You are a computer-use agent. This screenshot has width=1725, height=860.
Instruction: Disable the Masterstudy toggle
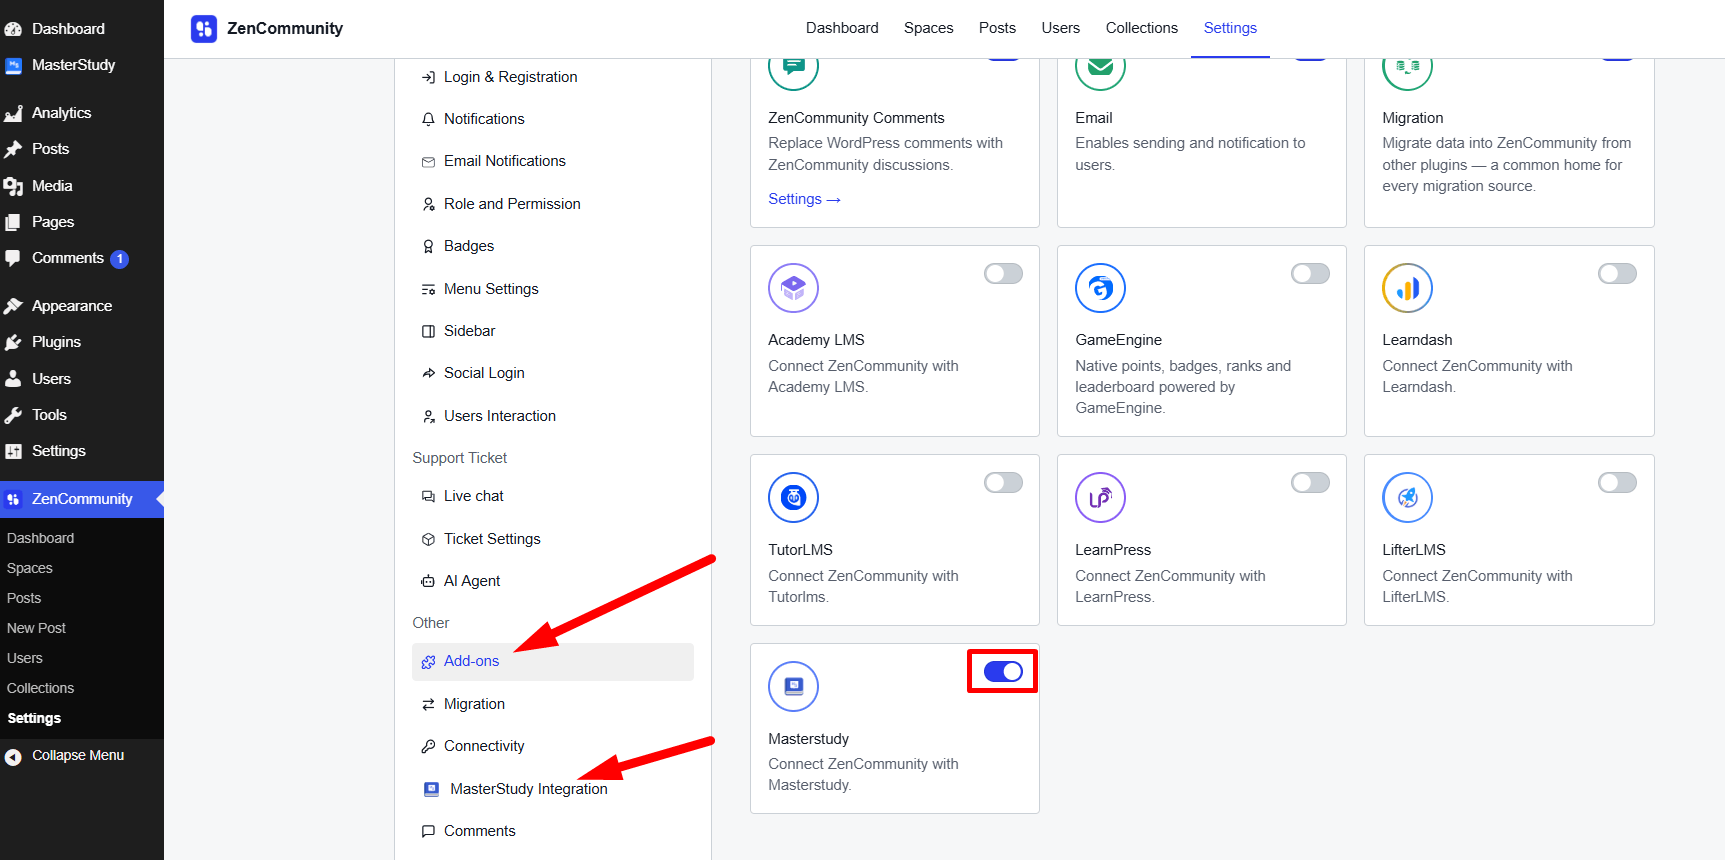click(x=1003, y=672)
